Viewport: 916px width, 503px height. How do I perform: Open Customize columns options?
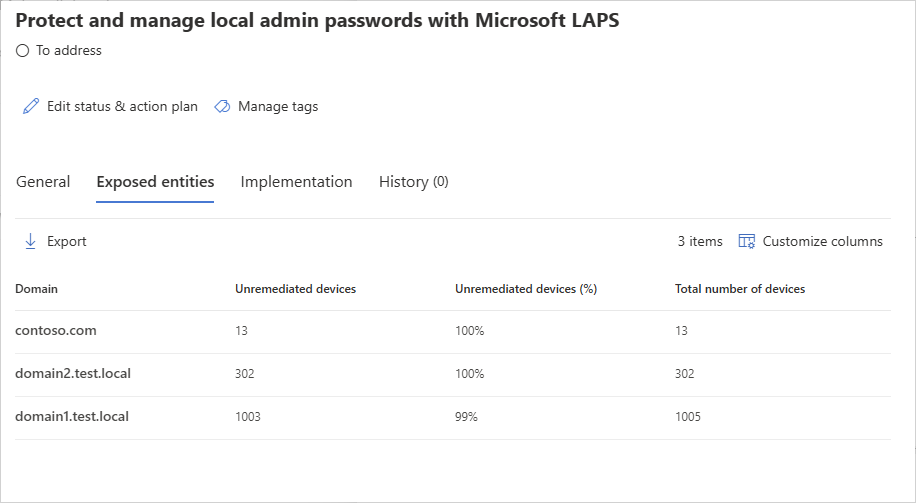click(822, 241)
